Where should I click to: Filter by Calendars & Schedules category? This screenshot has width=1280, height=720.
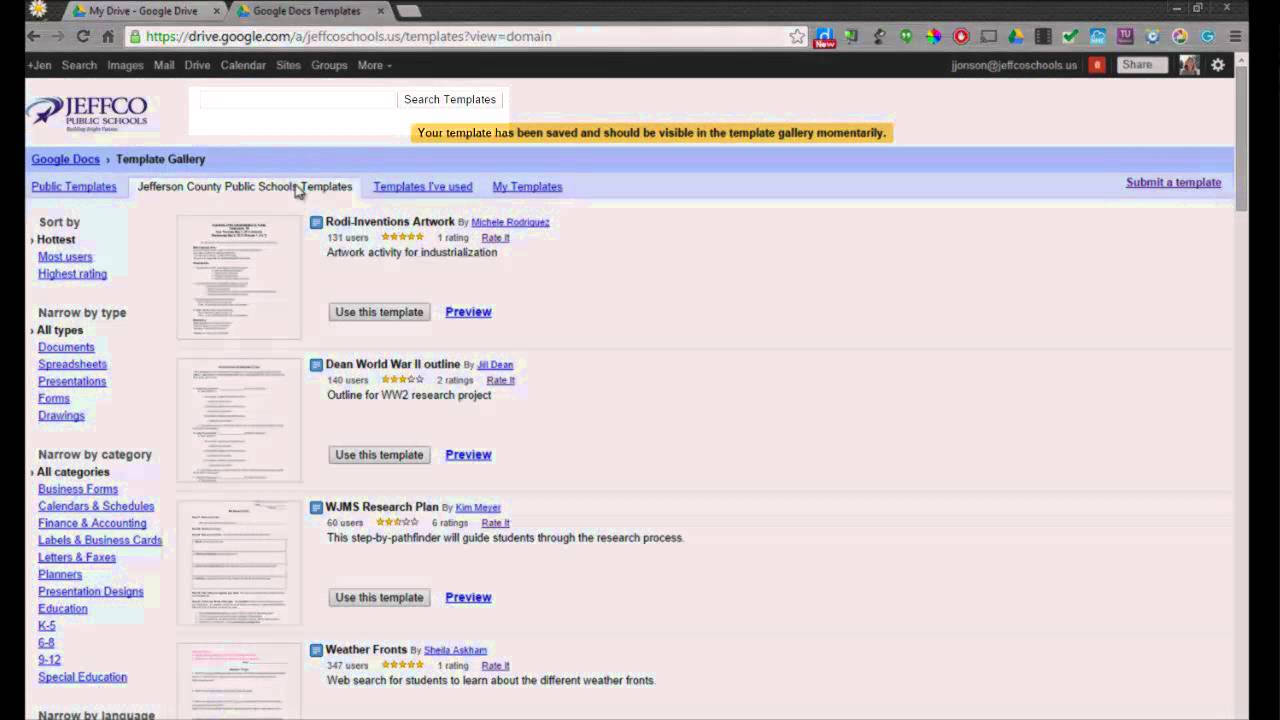point(96,506)
